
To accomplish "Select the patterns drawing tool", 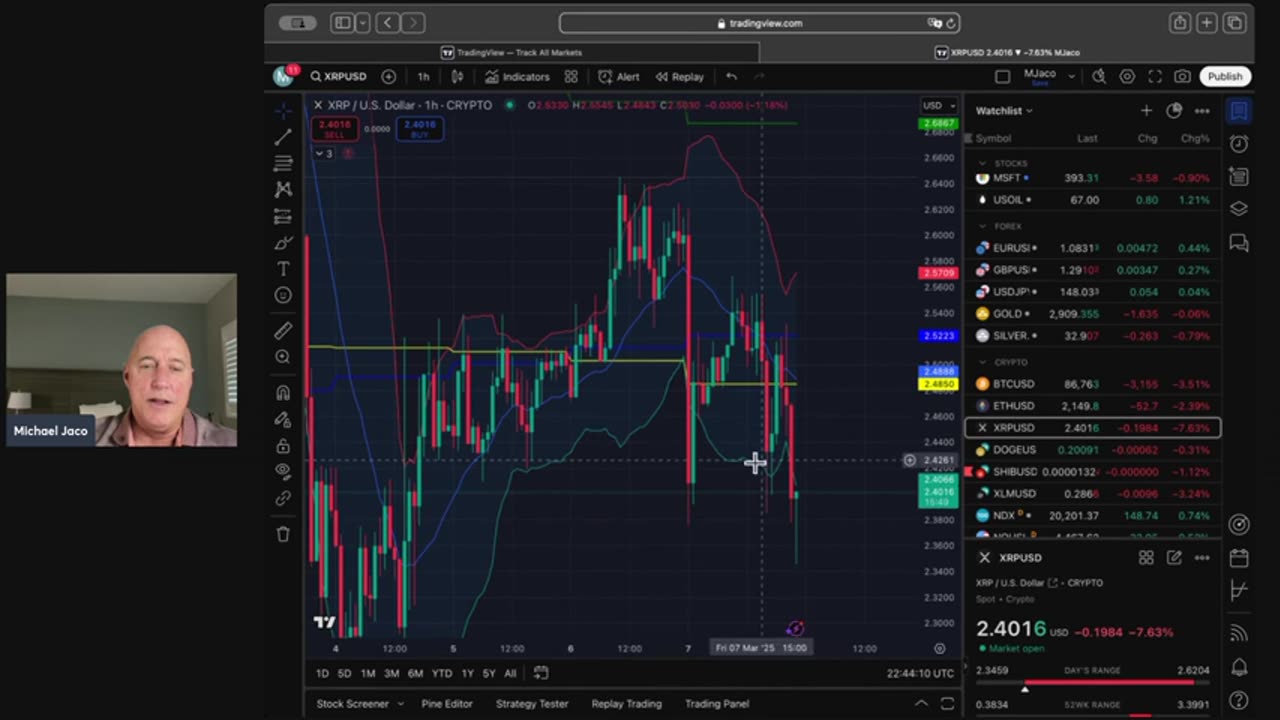I will pos(283,189).
